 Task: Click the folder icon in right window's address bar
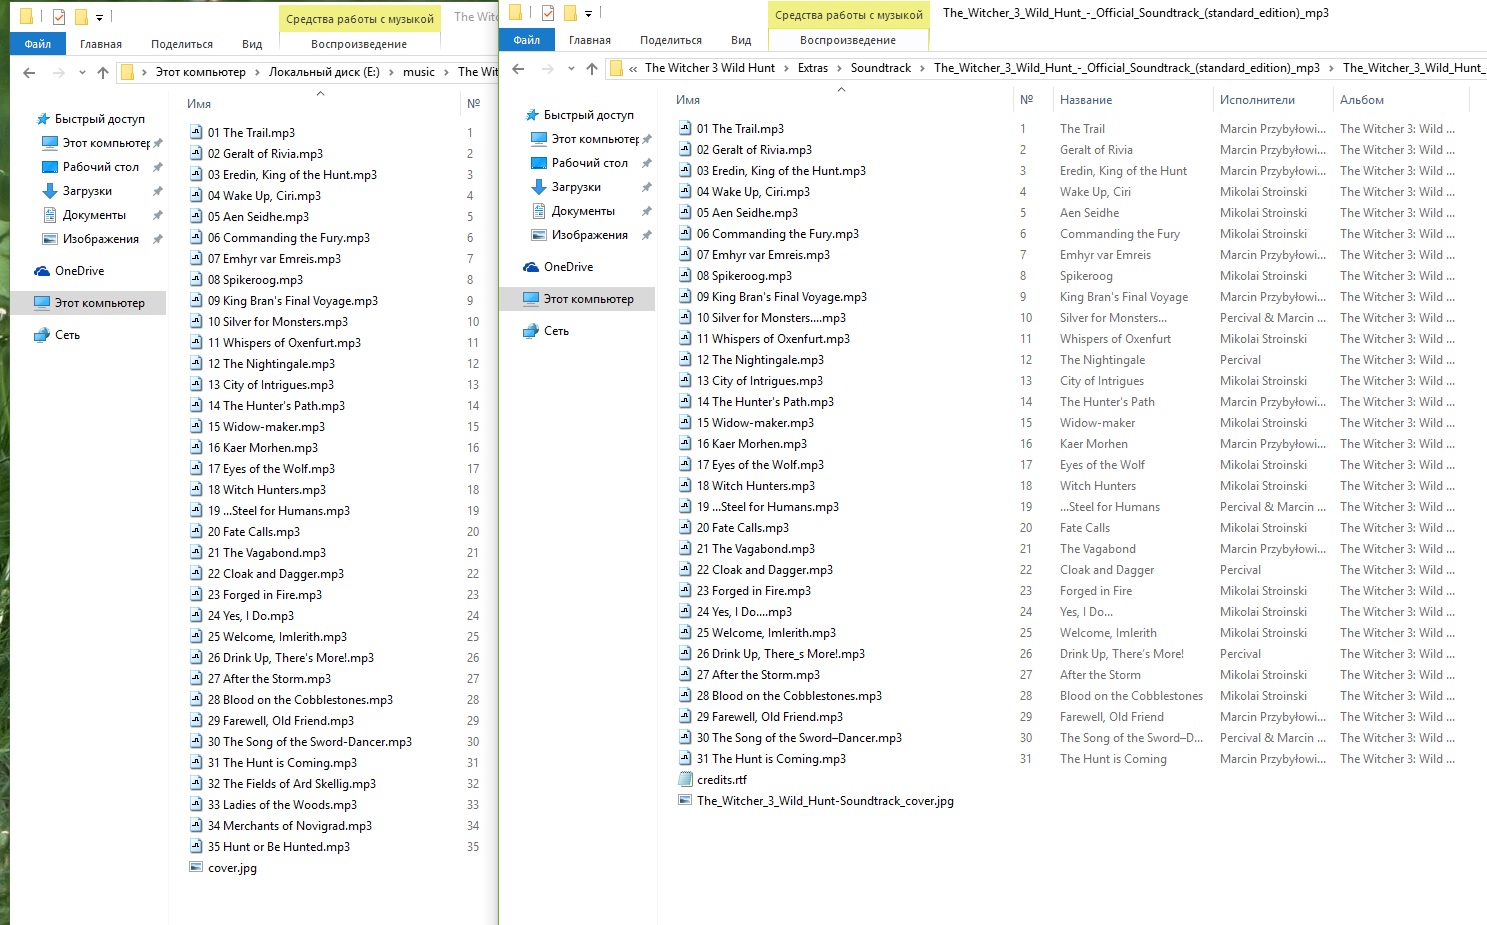616,68
